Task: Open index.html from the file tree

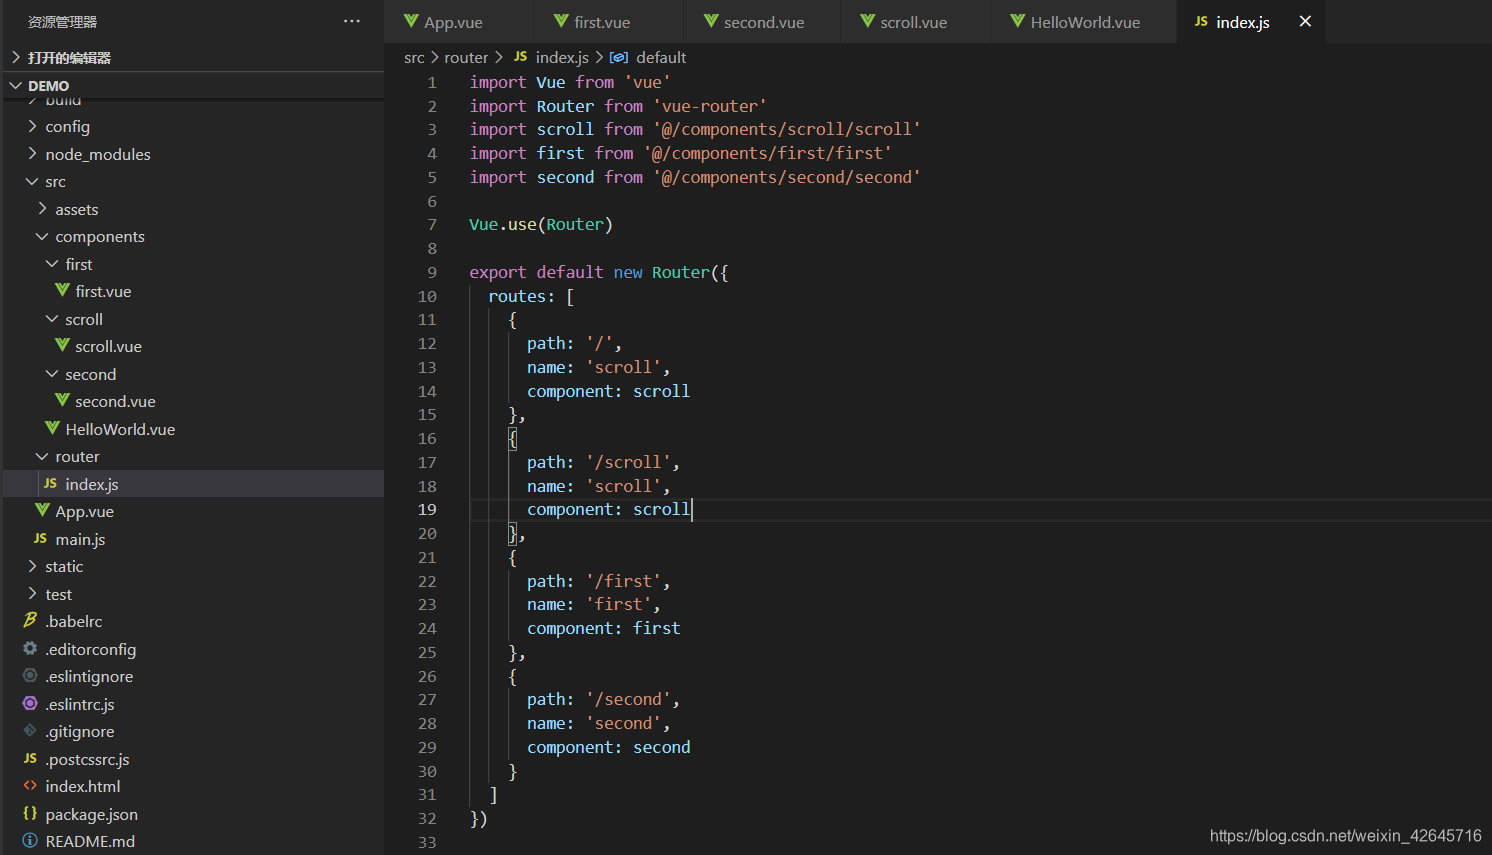Action: point(192,786)
